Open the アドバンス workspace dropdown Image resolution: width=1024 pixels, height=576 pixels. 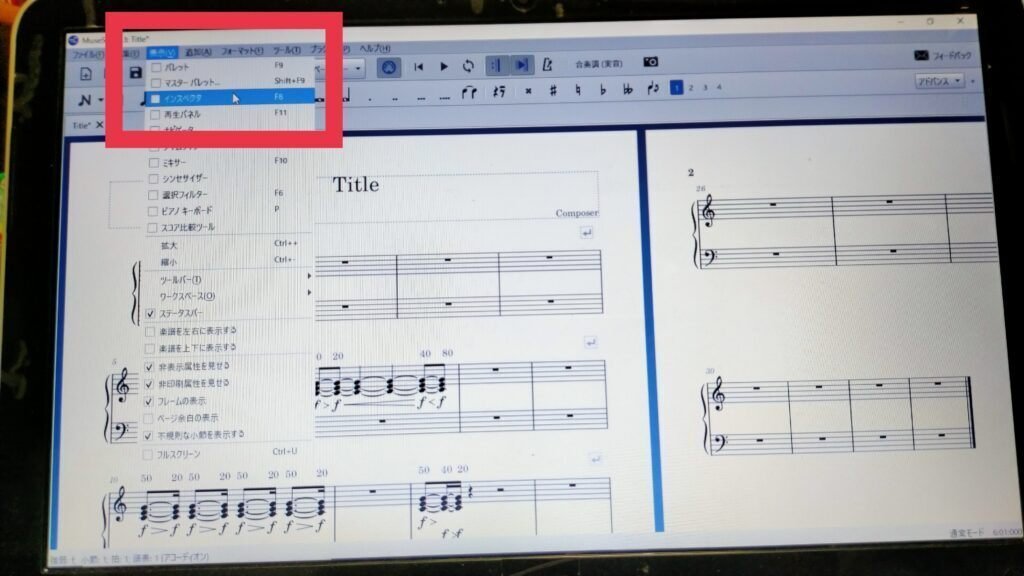click(940, 82)
